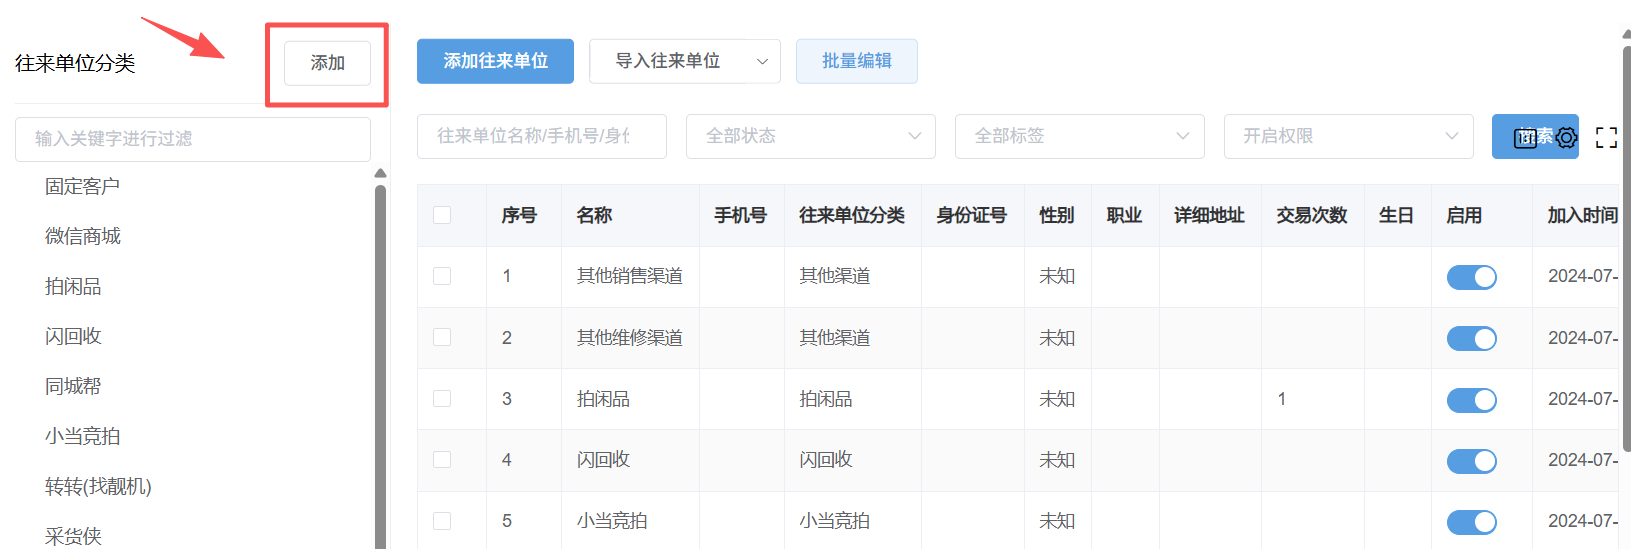Focus the 往来单位名称 search input

pyautogui.click(x=541, y=136)
